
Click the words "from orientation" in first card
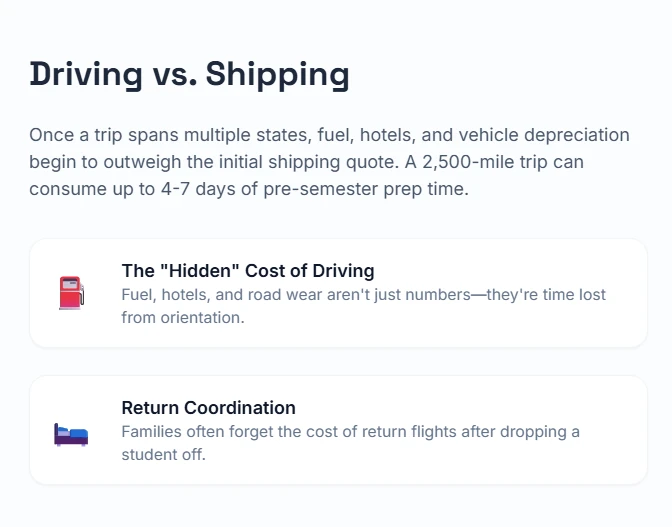tap(182, 318)
